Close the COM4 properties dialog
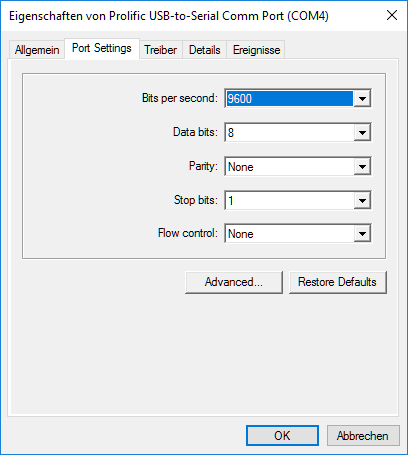408x455 pixels. pyautogui.click(x=392, y=15)
